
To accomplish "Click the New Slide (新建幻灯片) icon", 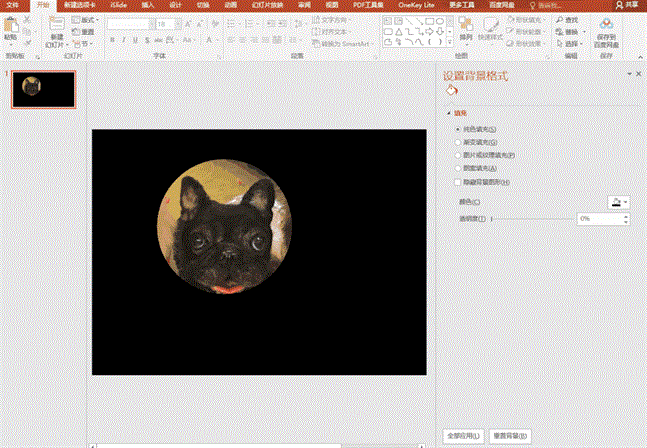I will 56,25.
